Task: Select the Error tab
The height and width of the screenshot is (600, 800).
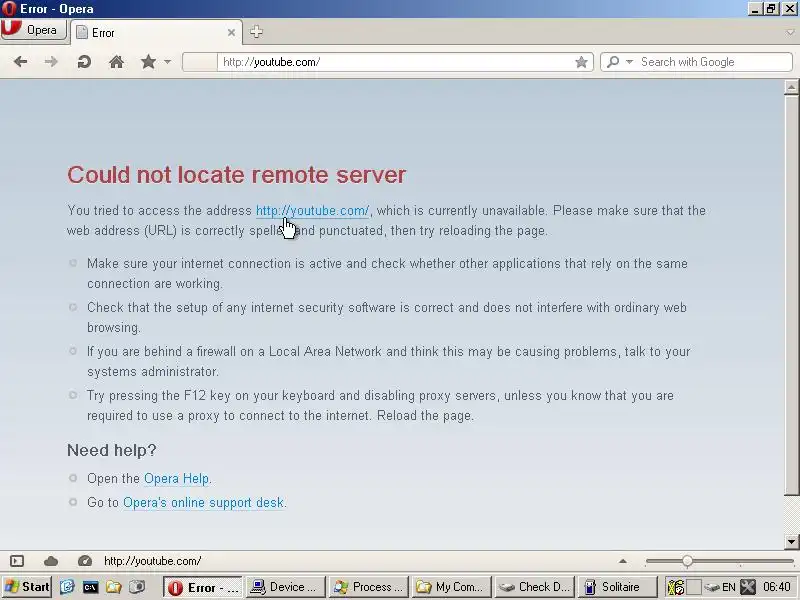Action: point(156,33)
